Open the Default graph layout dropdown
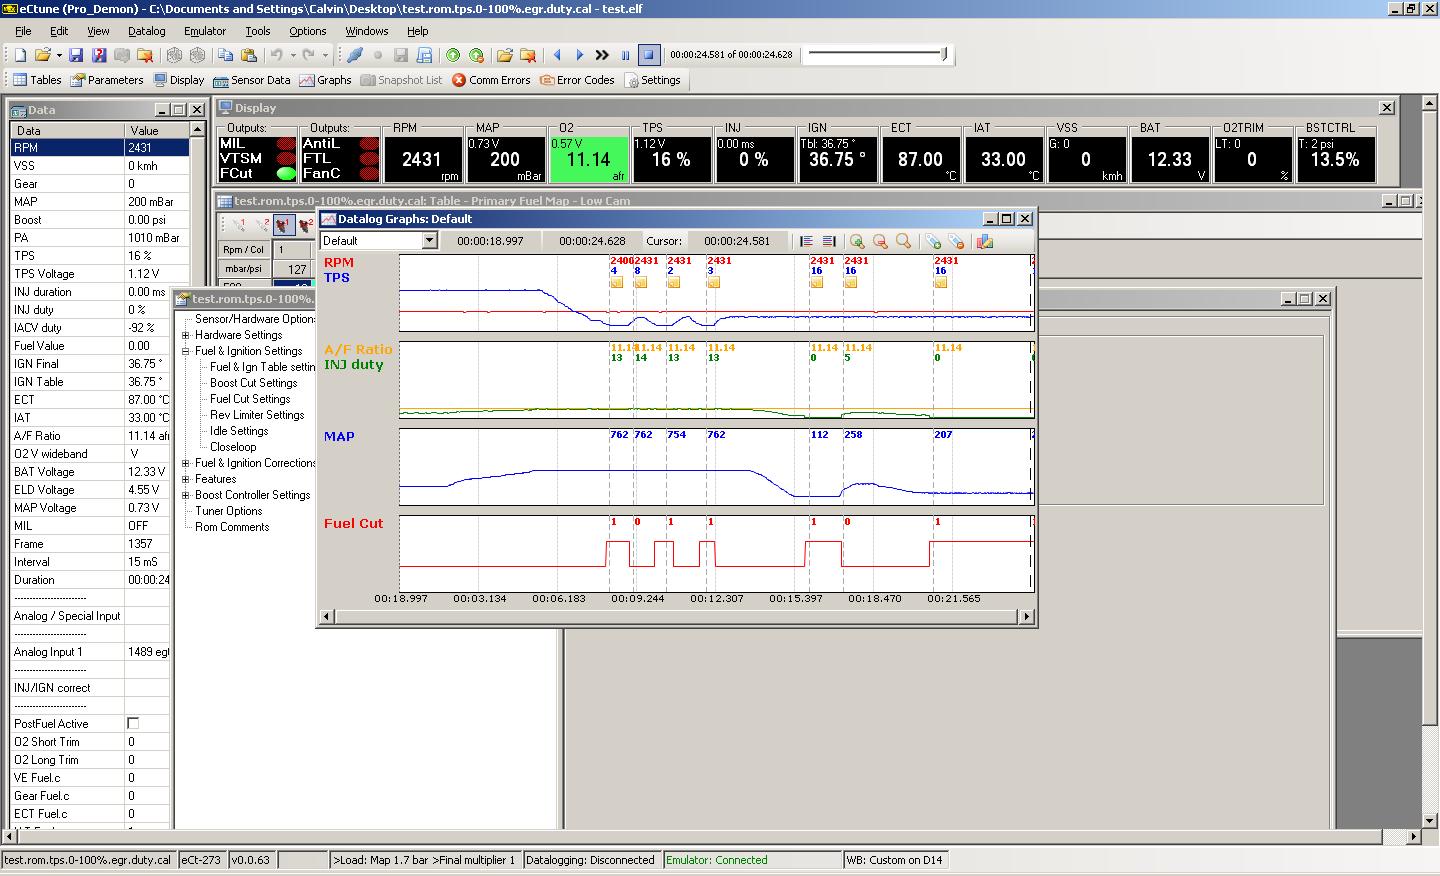Viewport: 1440px width, 876px height. tap(430, 241)
